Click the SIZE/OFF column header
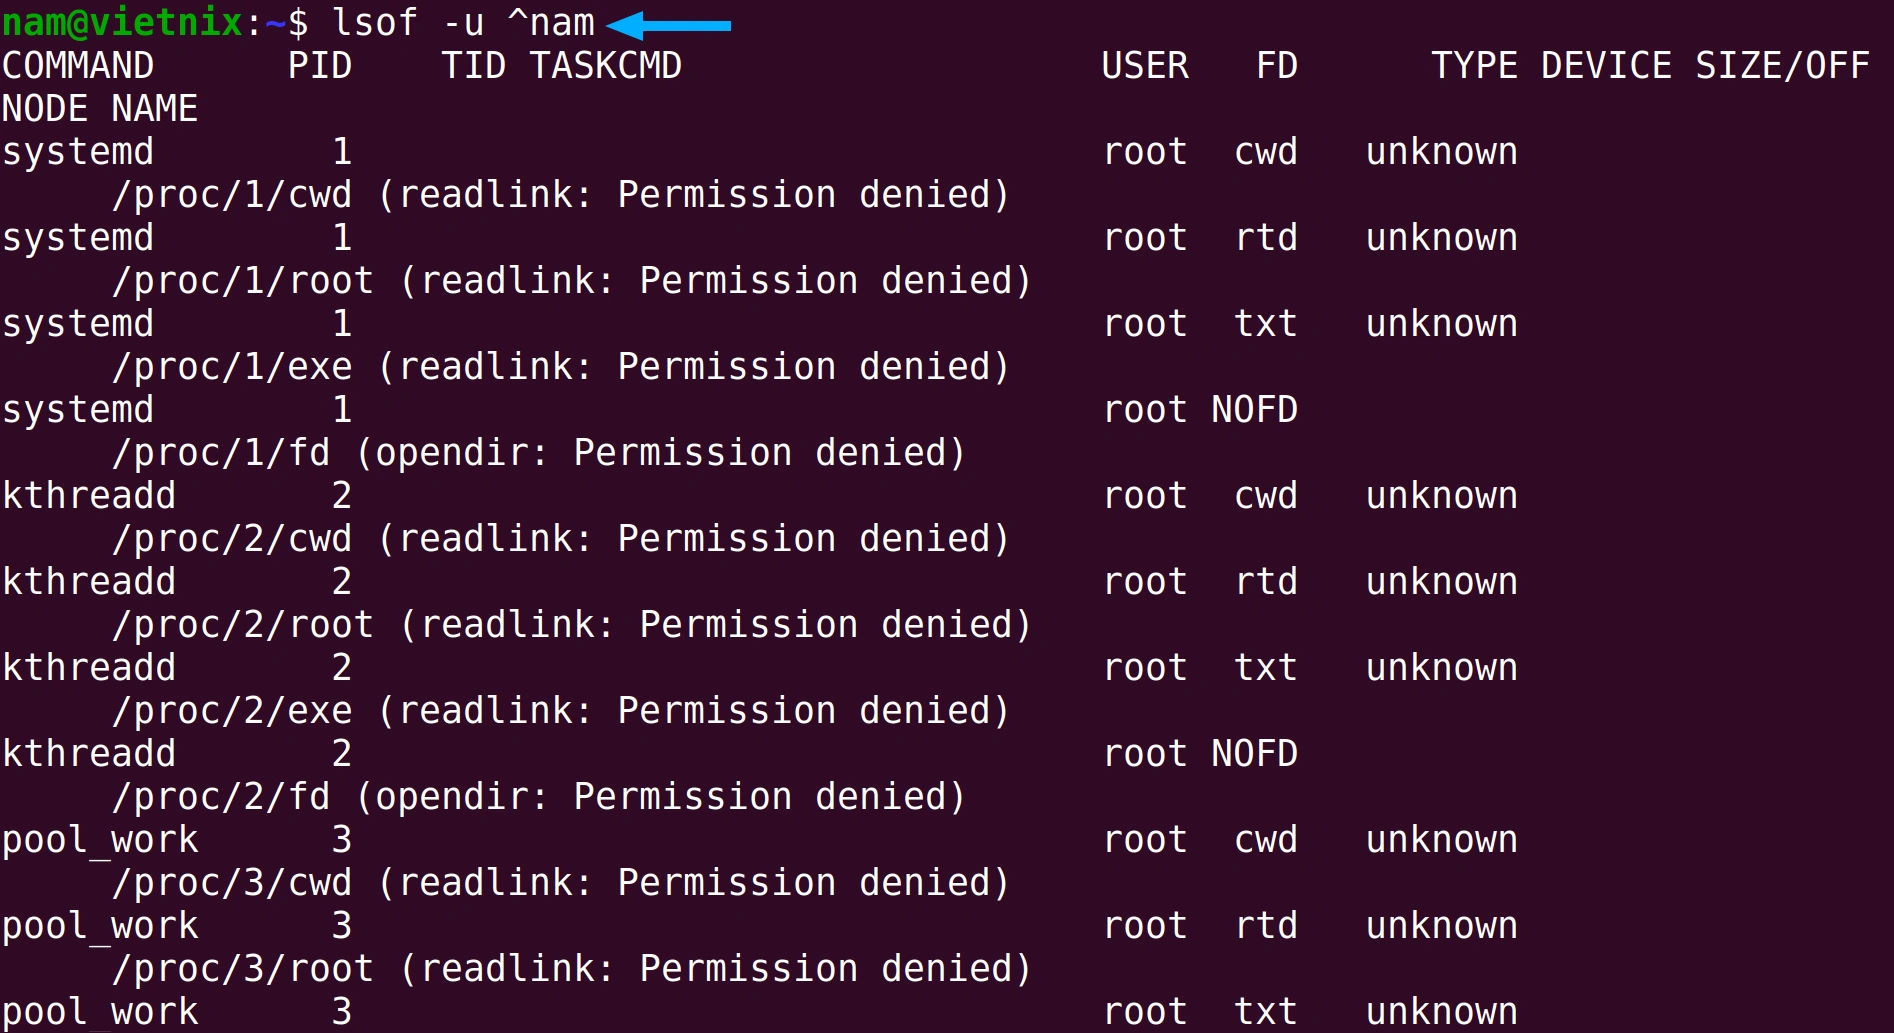This screenshot has width=1894, height=1033. [1782, 66]
